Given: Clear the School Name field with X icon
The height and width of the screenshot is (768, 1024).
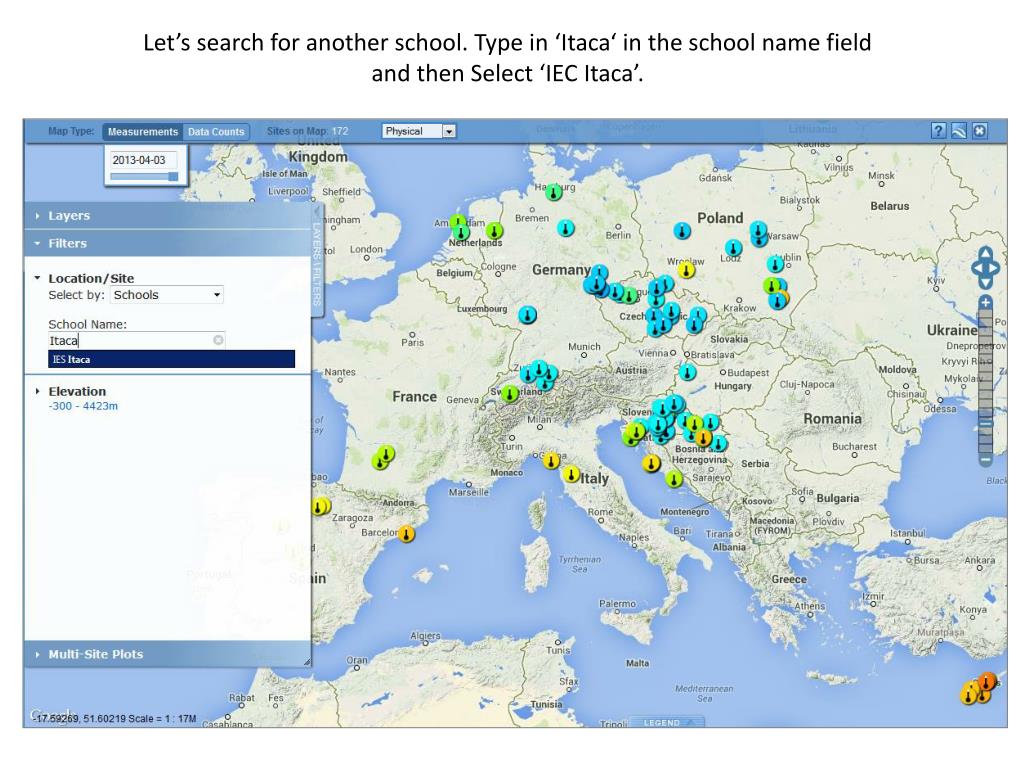Looking at the screenshot, I should [x=218, y=340].
